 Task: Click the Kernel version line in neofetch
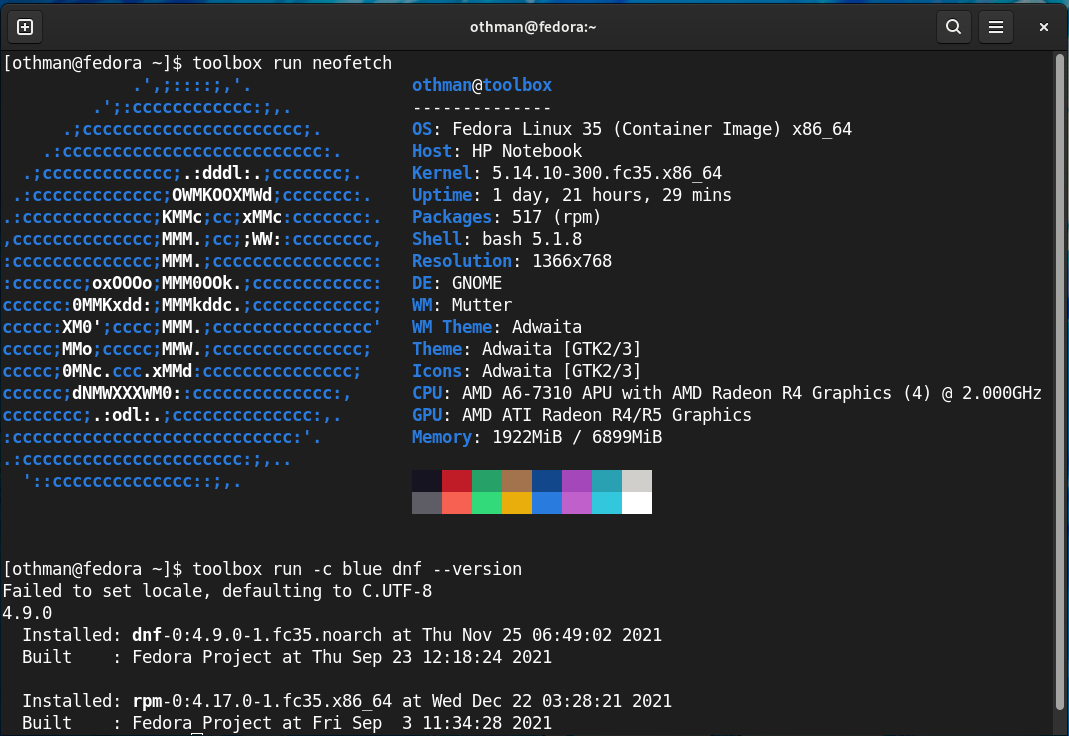click(x=566, y=173)
